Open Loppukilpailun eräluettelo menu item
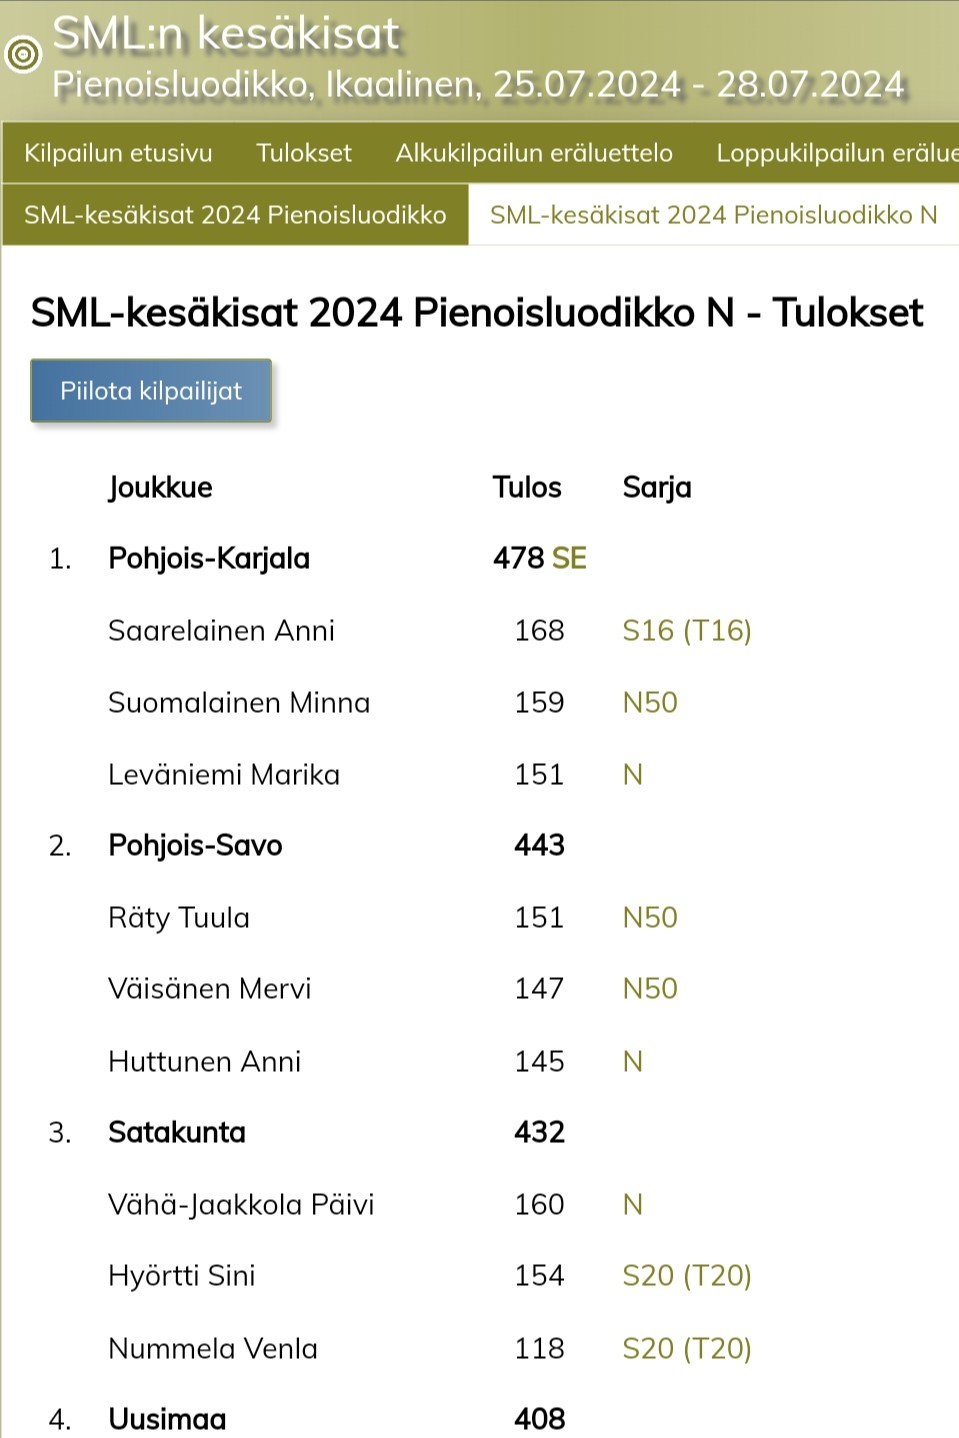Viewport: 959px width, 1438px height. (x=836, y=153)
